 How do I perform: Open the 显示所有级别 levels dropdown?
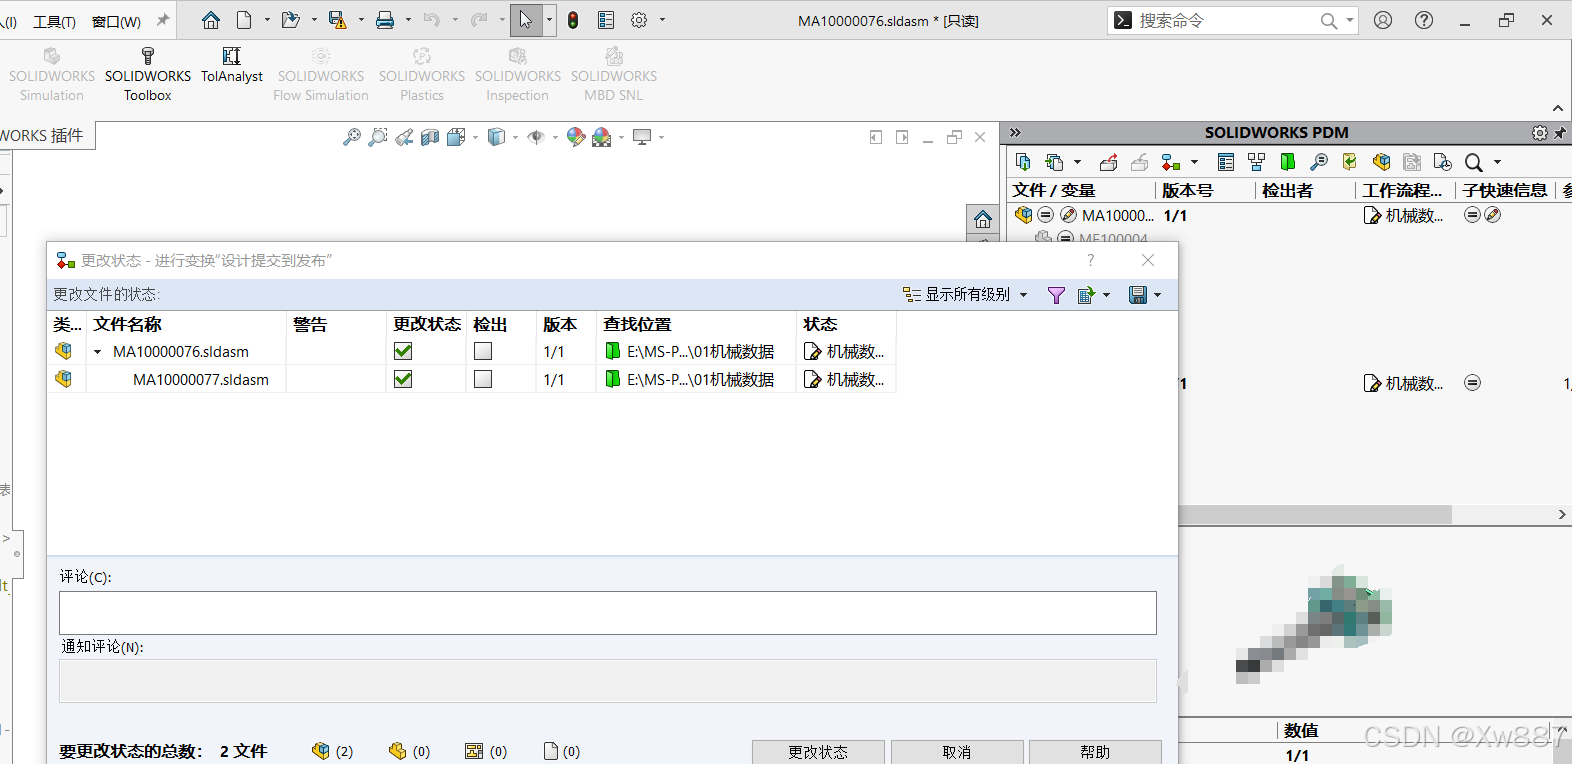click(965, 295)
